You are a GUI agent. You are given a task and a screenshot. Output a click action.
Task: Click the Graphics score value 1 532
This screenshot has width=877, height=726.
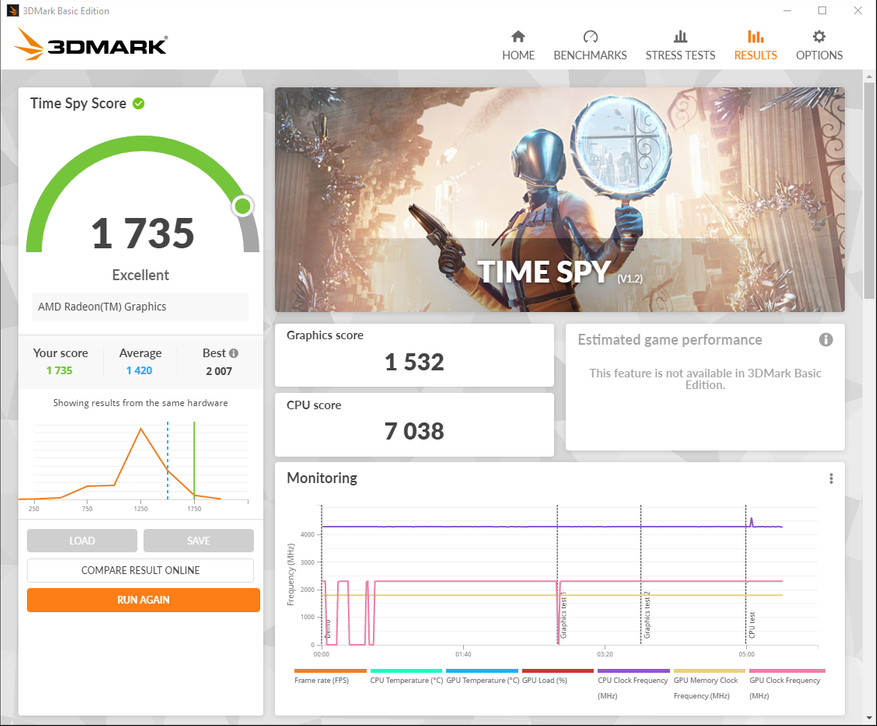[414, 362]
